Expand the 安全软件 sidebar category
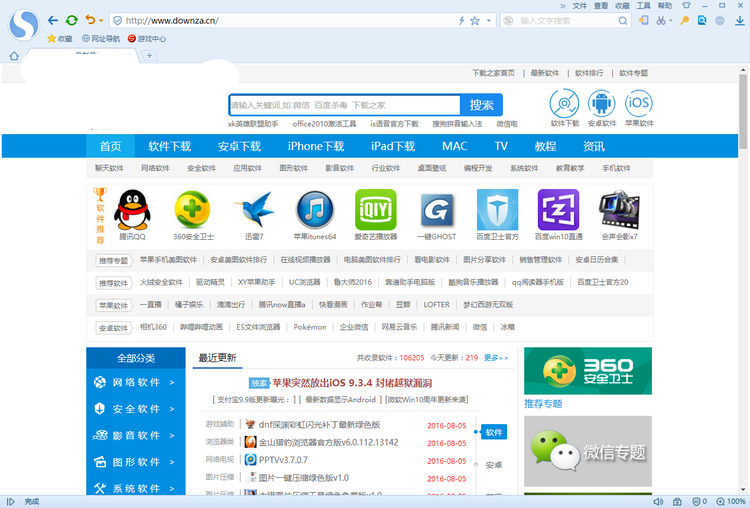The width and height of the screenshot is (750, 508). 136,409
